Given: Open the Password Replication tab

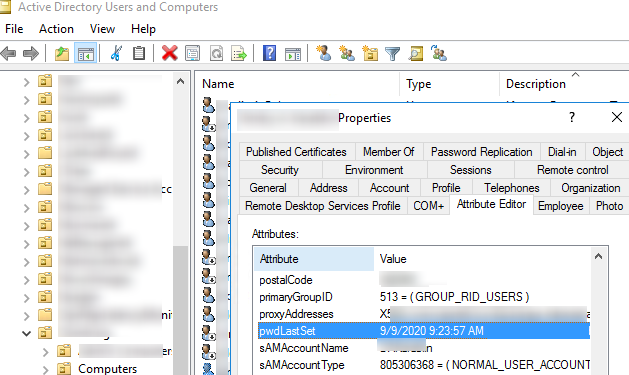Looking at the screenshot, I should 482,152.
